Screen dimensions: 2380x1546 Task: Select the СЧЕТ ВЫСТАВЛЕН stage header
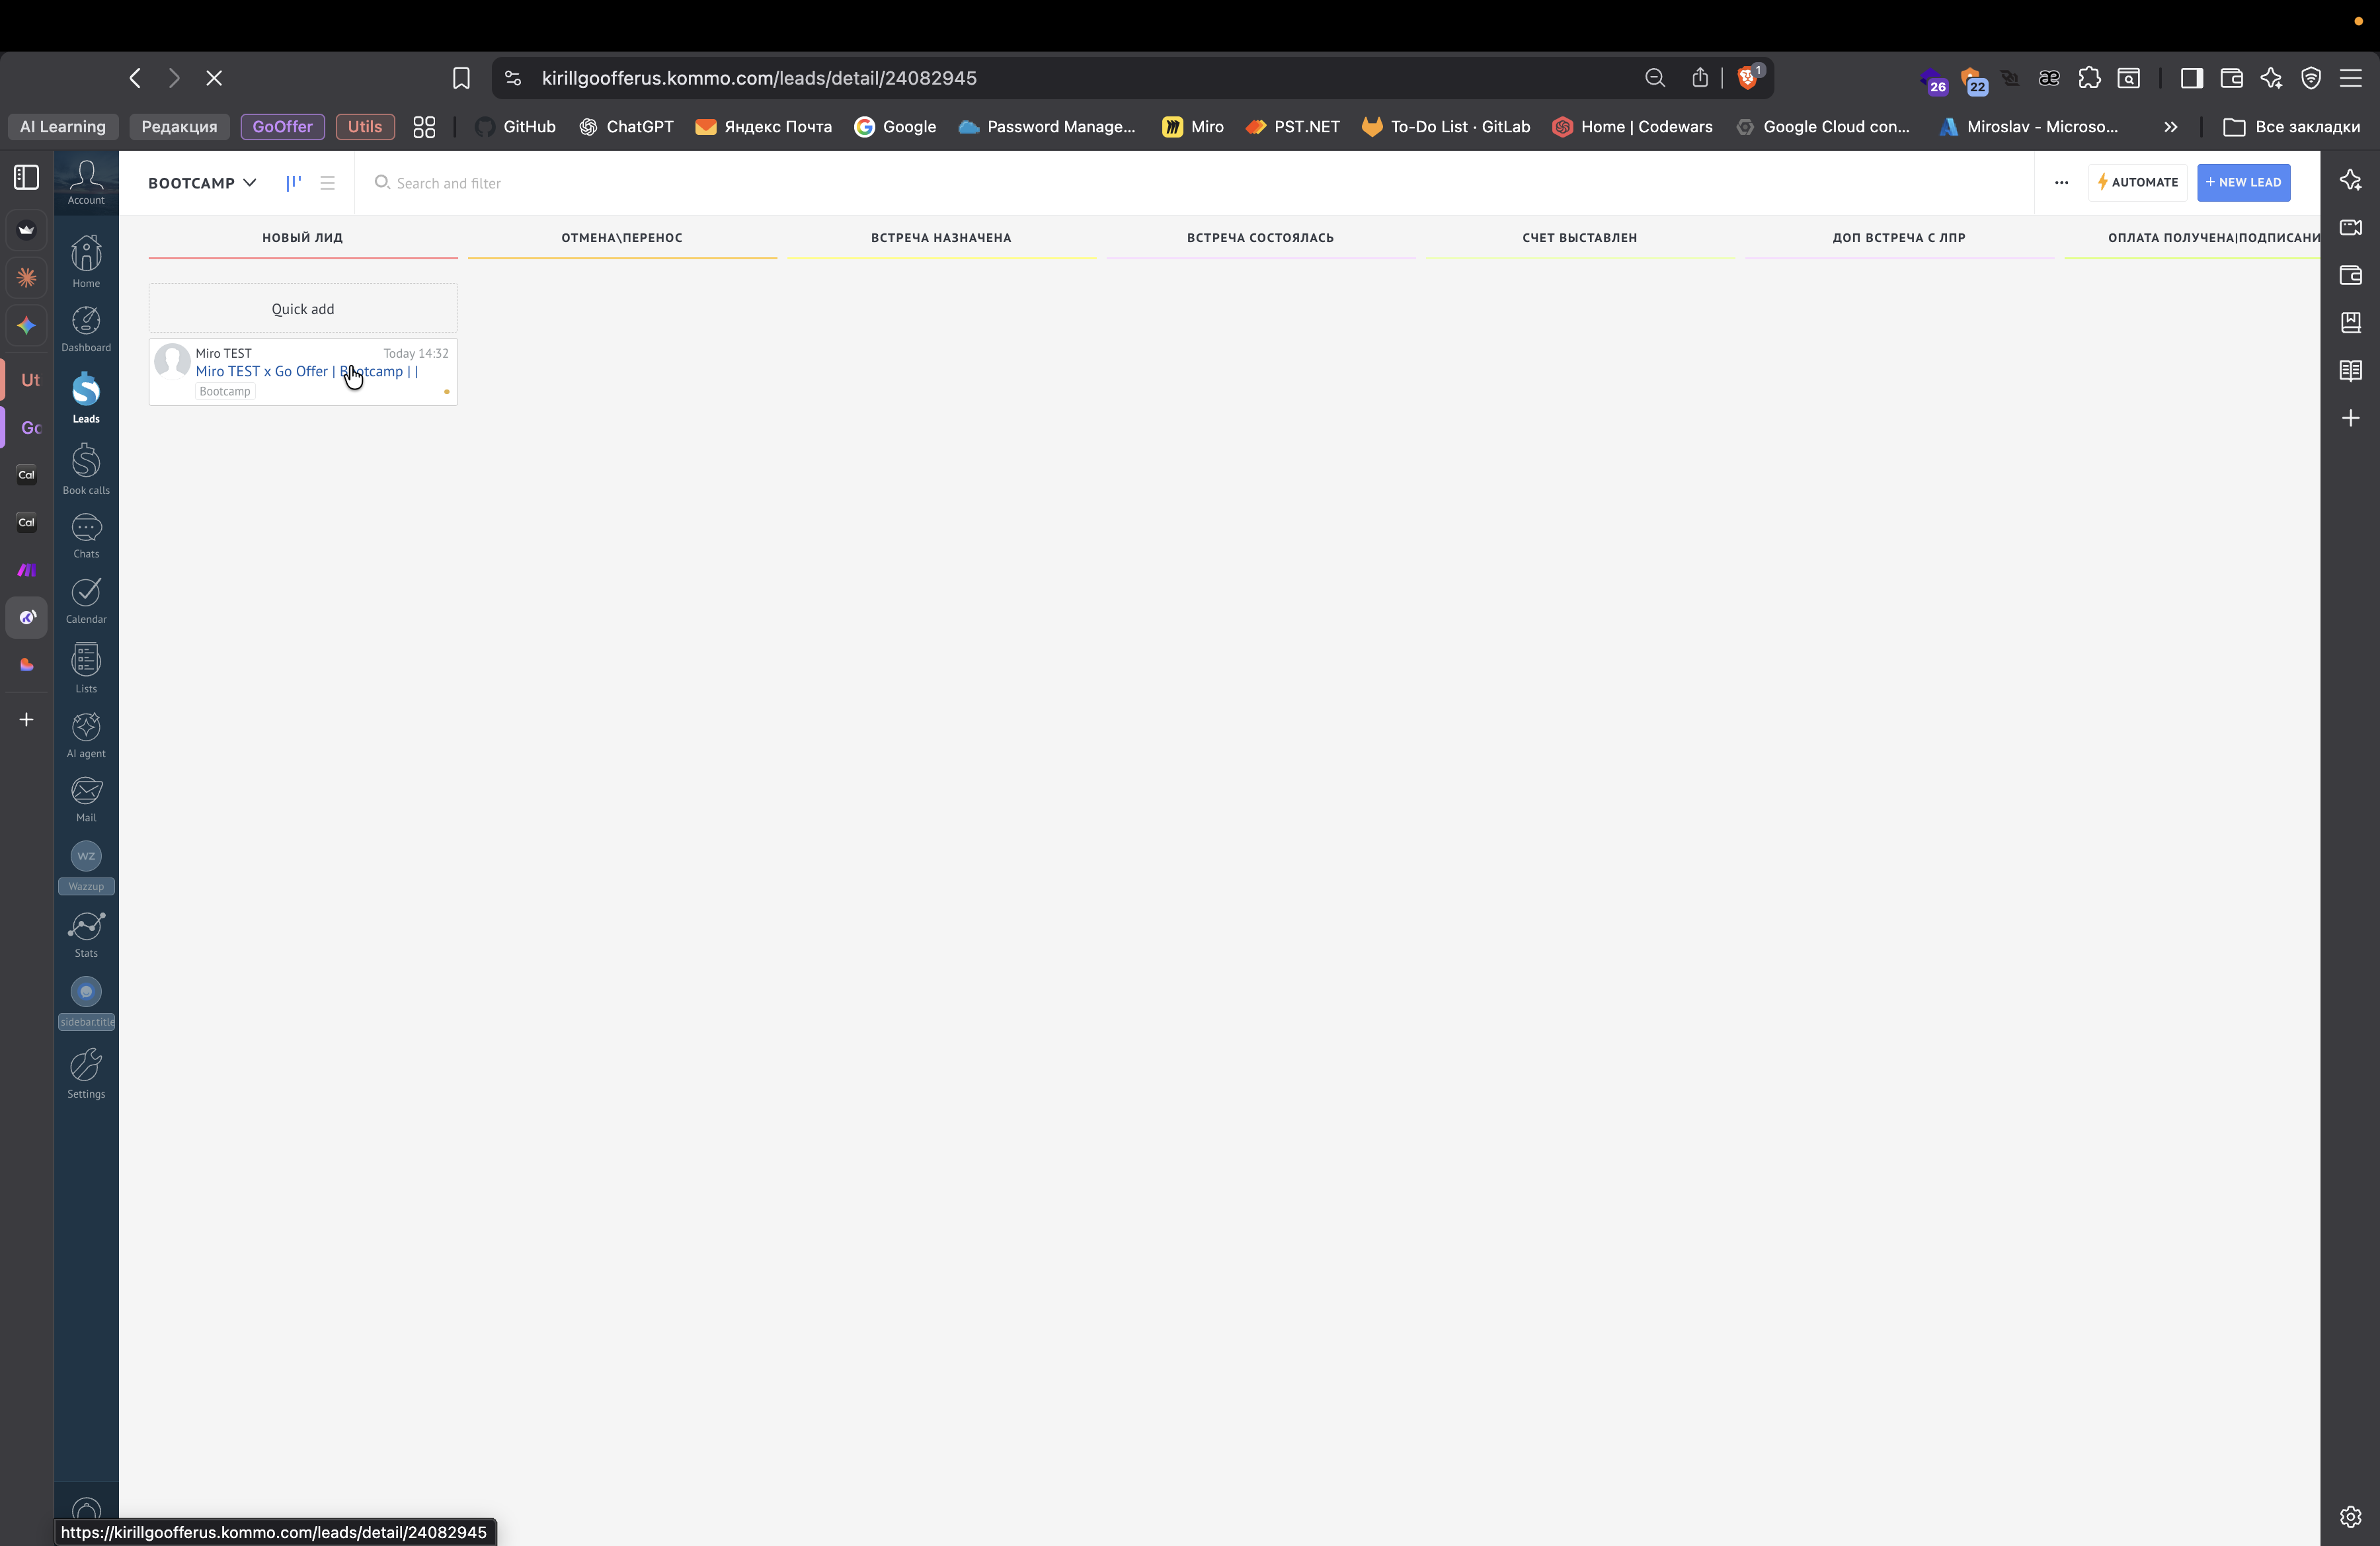coord(1579,238)
